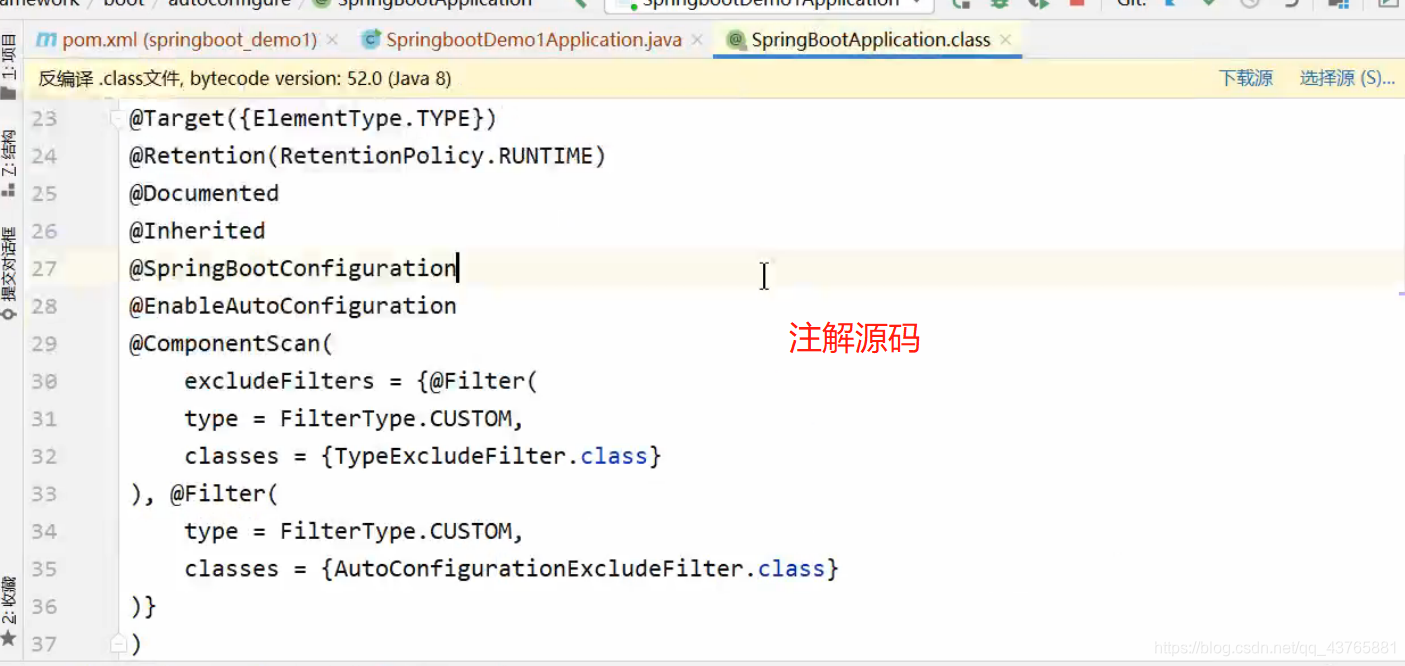Select the SpringBootApplication.class tab
1405x666 pixels.
point(870,40)
